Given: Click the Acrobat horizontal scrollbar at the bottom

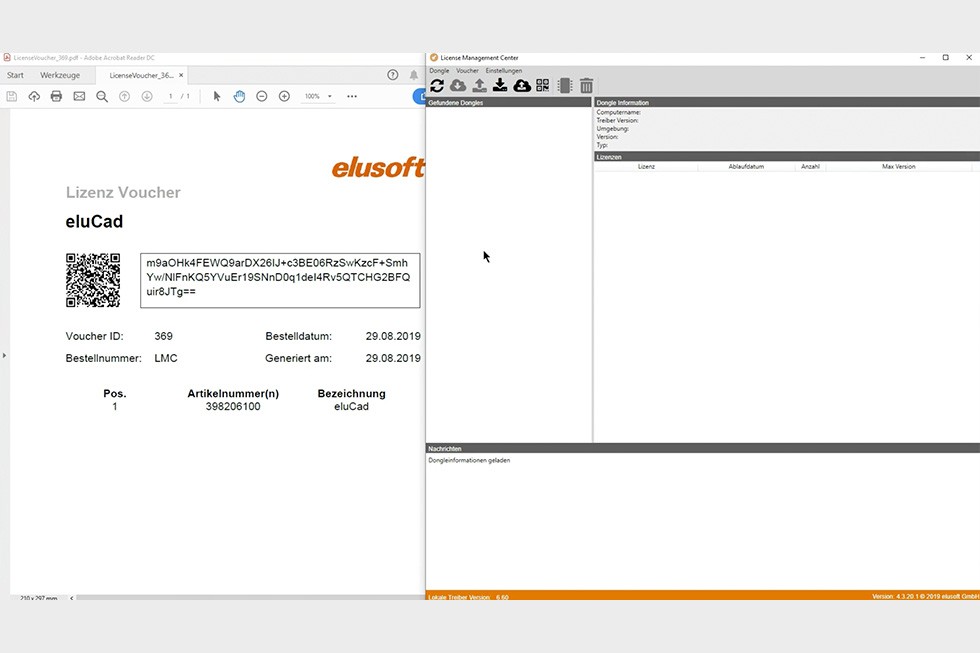Looking at the screenshot, I should [x=250, y=598].
